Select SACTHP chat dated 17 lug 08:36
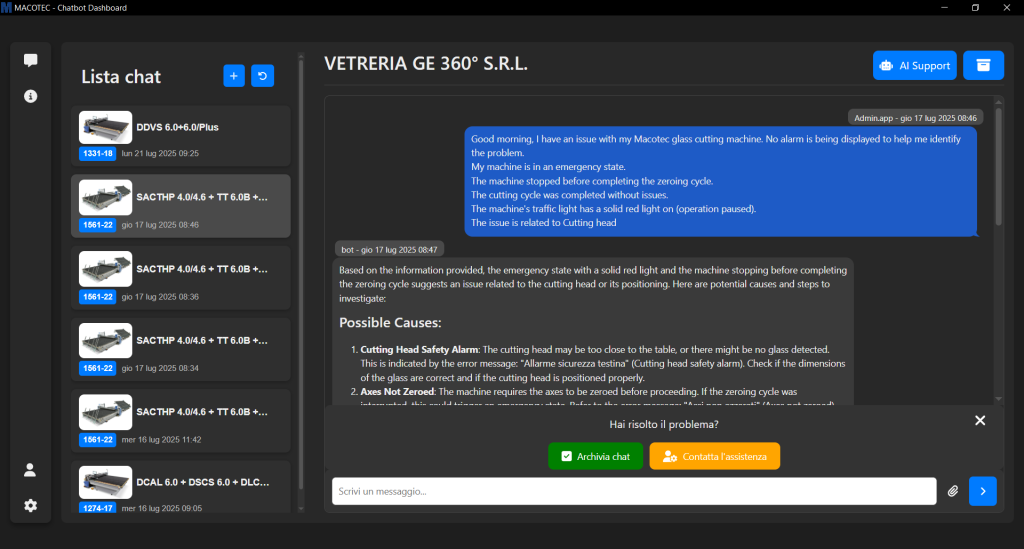 click(x=181, y=278)
